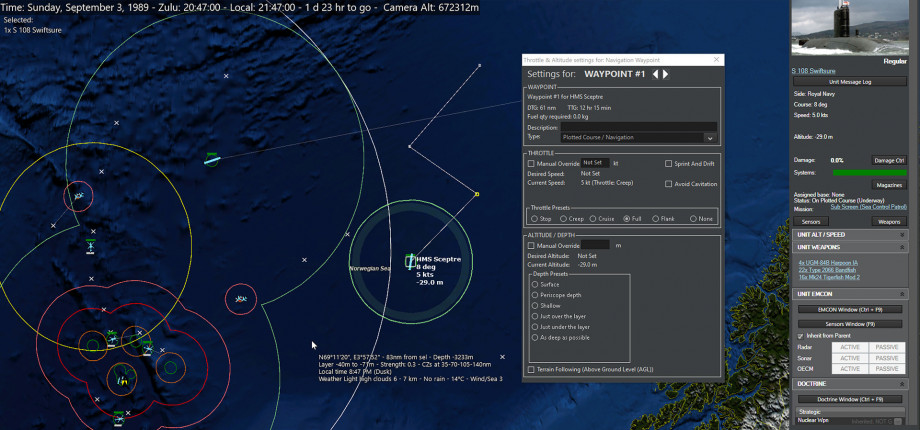The height and width of the screenshot is (430, 920).
Task: Toggle Inherit from Parent checkbox
Action: click(800, 336)
